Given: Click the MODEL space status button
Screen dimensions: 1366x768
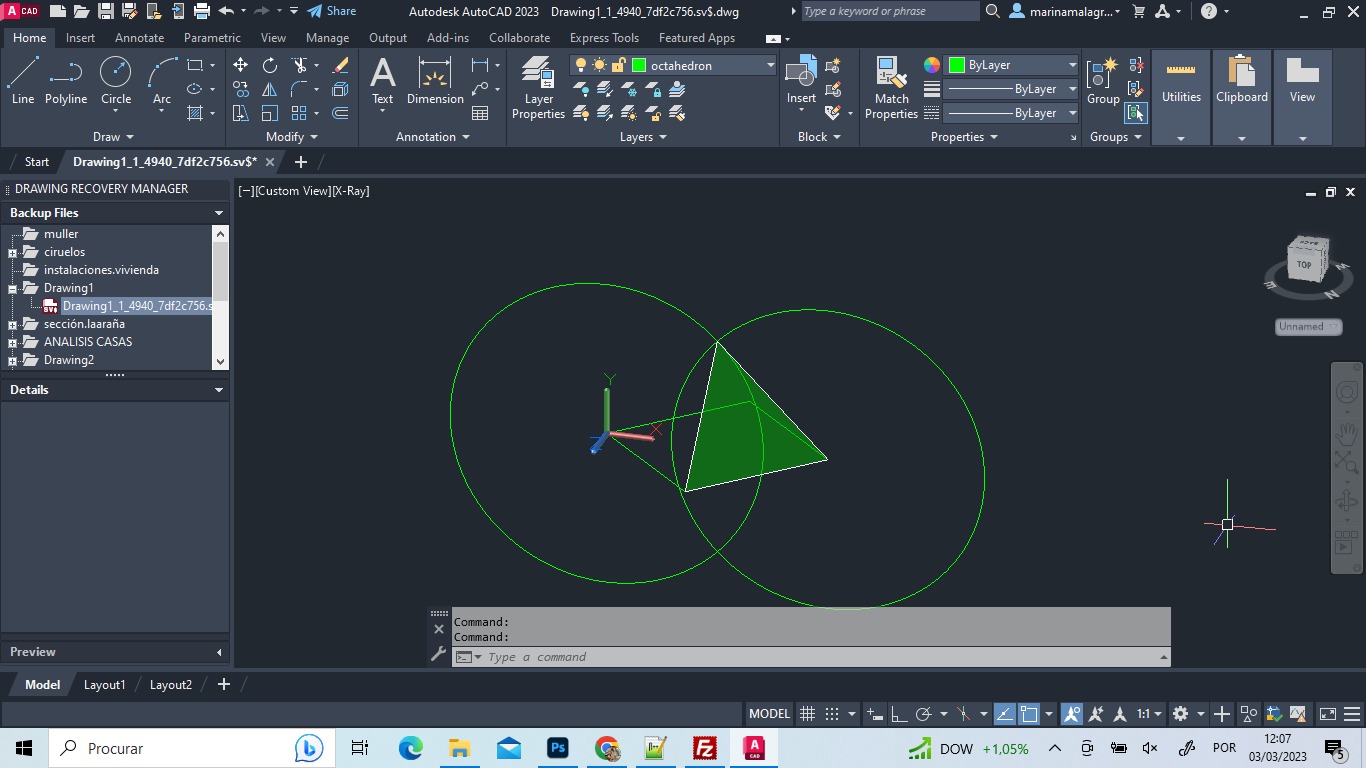Looking at the screenshot, I should [x=769, y=714].
